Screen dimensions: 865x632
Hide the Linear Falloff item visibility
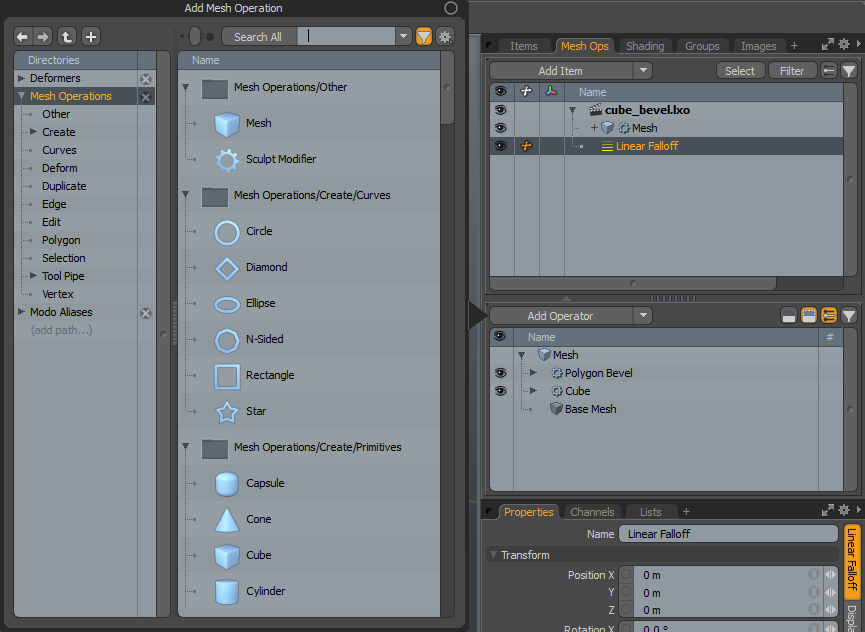point(500,146)
